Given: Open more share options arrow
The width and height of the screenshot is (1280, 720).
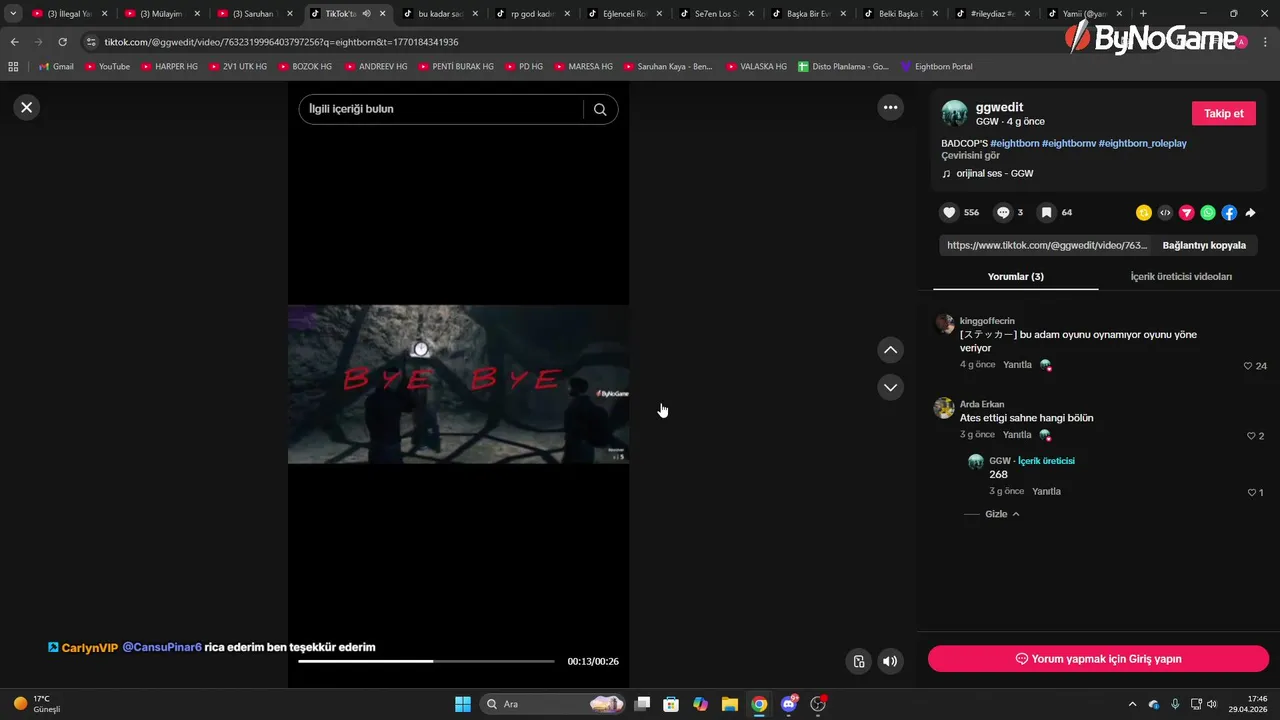Looking at the screenshot, I should (x=1250, y=212).
